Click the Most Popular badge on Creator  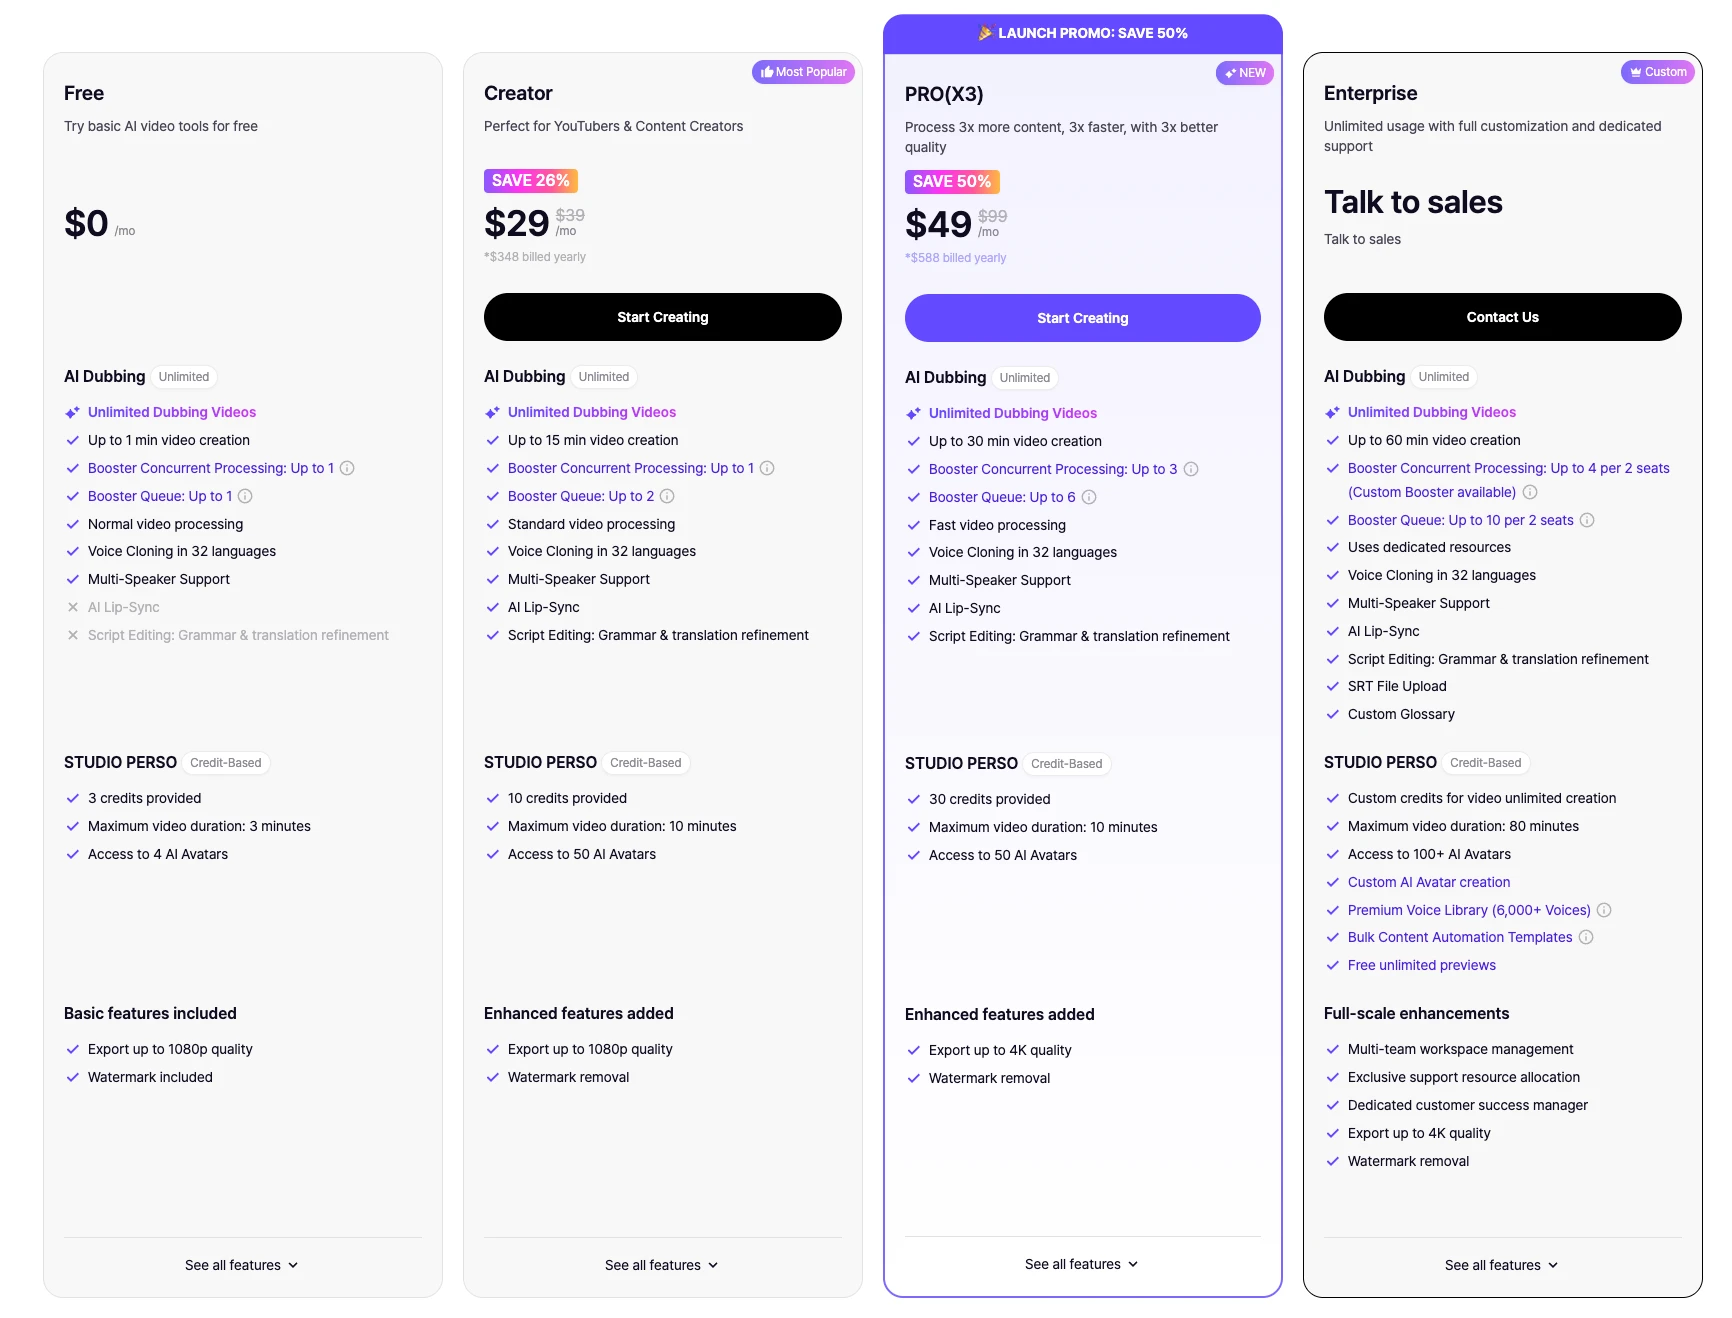click(x=803, y=72)
